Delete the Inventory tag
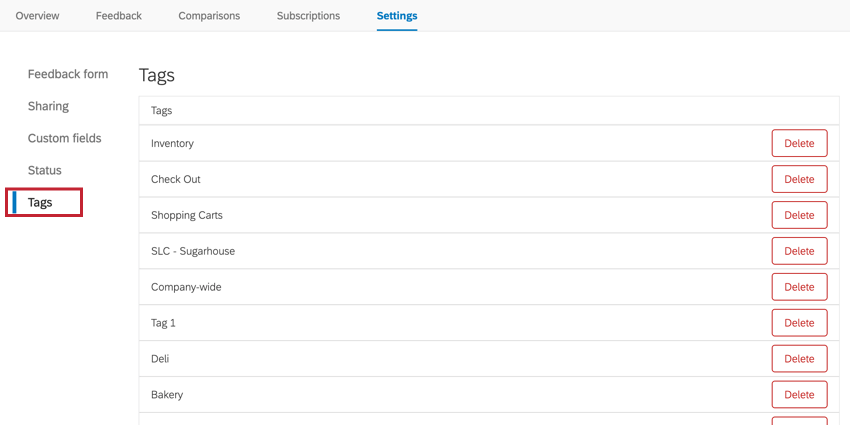Image resolution: width=850 pixels, height=425 pixels. [799, 143]
